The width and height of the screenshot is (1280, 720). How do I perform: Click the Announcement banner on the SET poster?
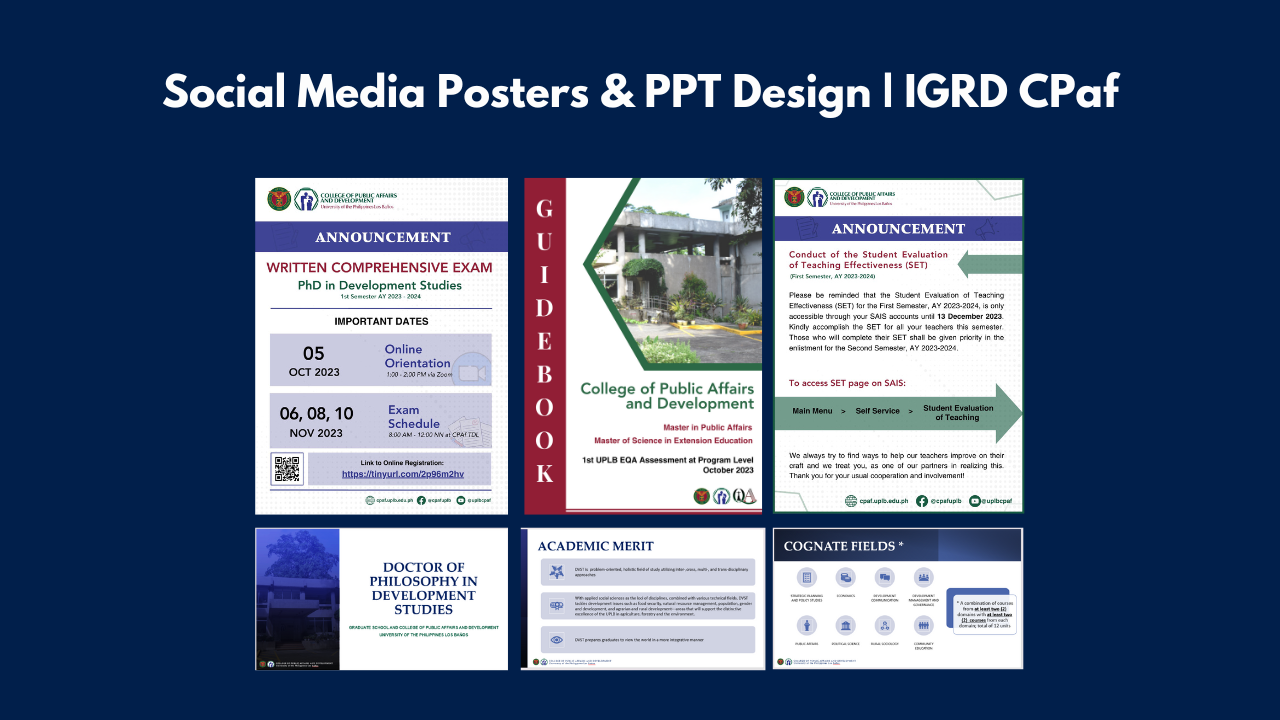pos(898,229)
